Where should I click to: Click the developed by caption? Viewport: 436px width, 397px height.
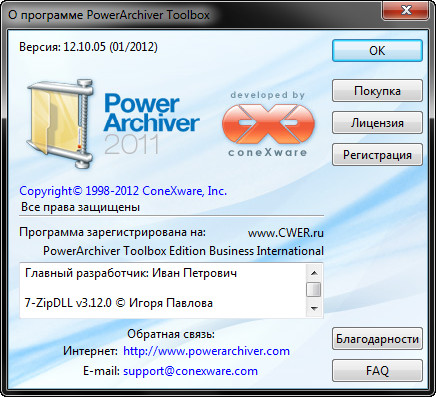coord(268,95)
